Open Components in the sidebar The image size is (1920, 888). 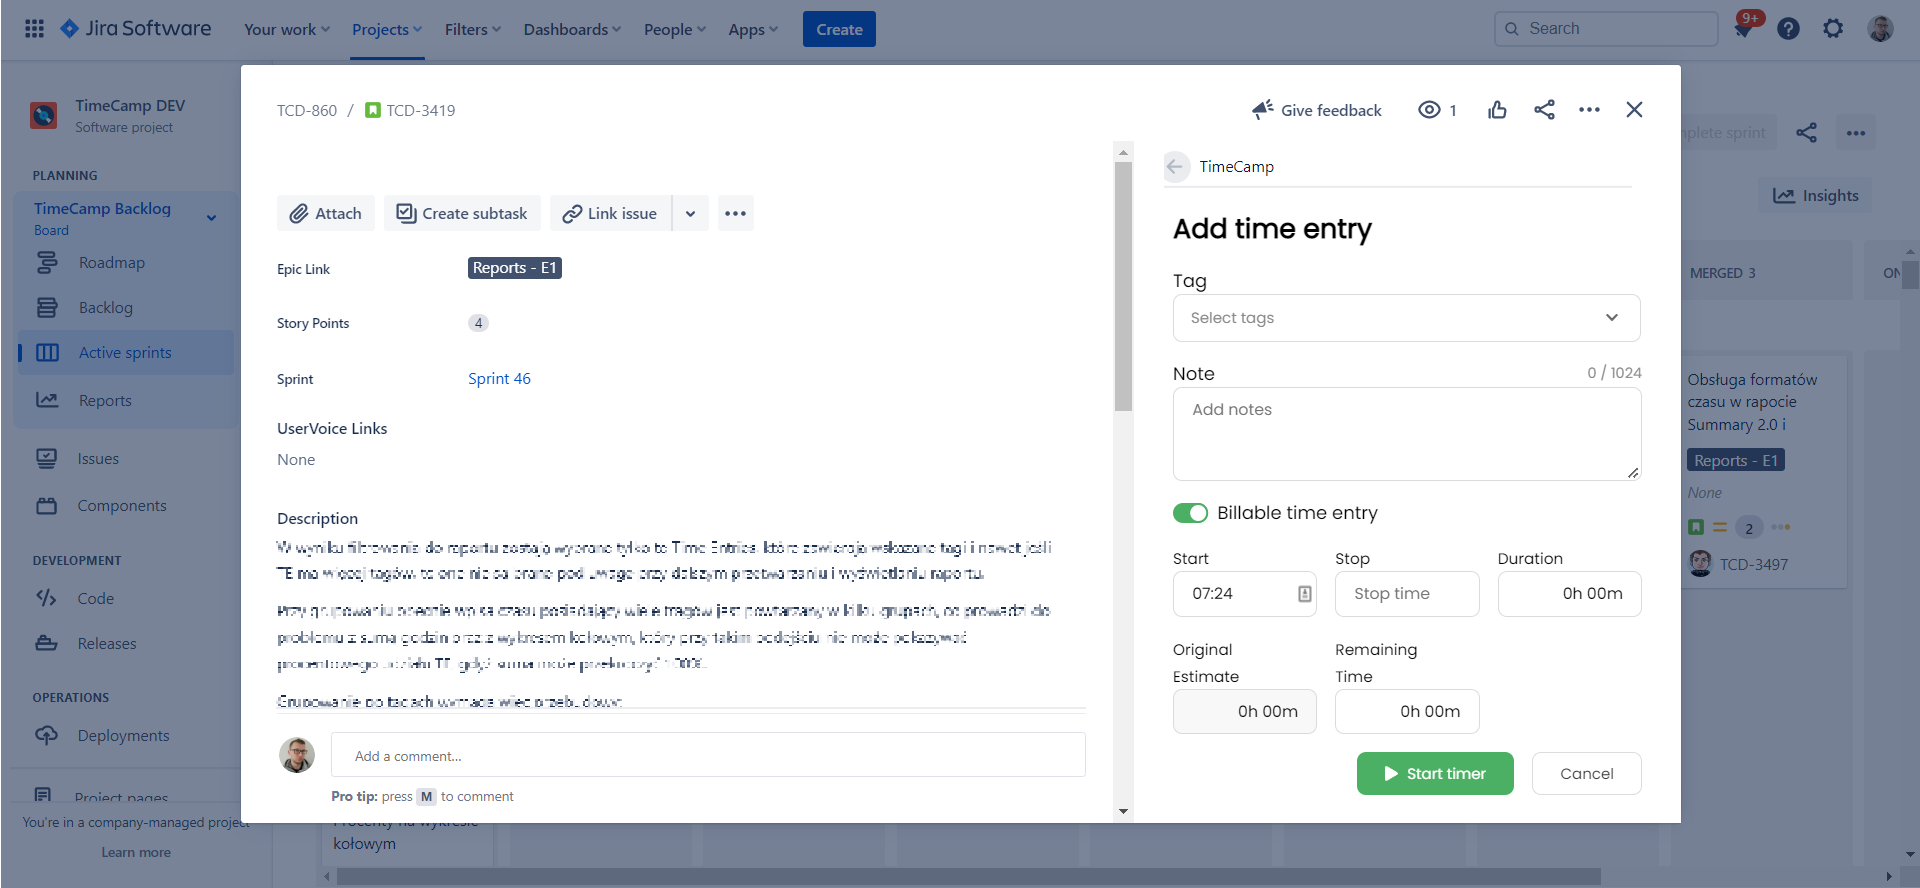126,506
